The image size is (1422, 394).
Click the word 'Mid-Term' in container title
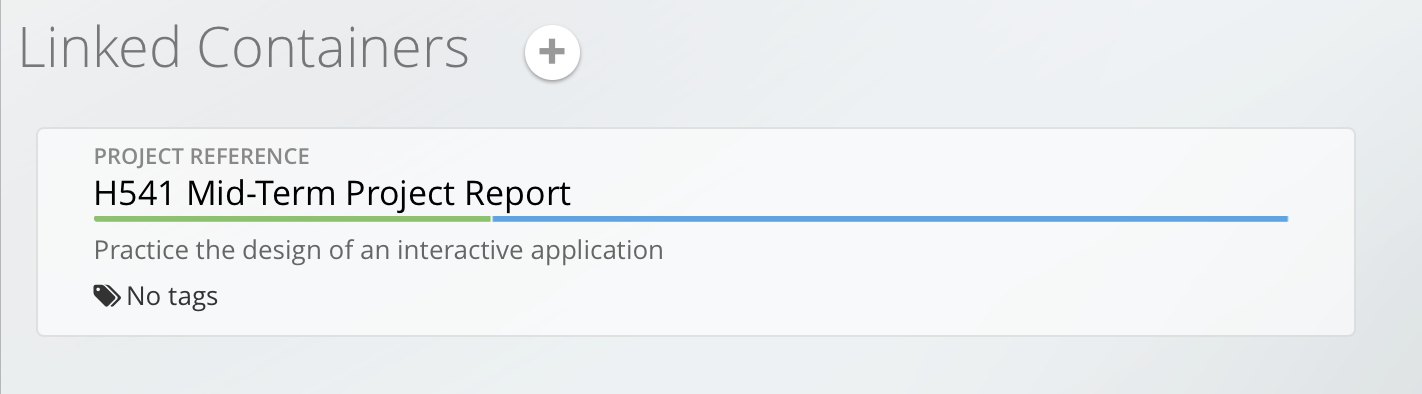click(262, 192)
